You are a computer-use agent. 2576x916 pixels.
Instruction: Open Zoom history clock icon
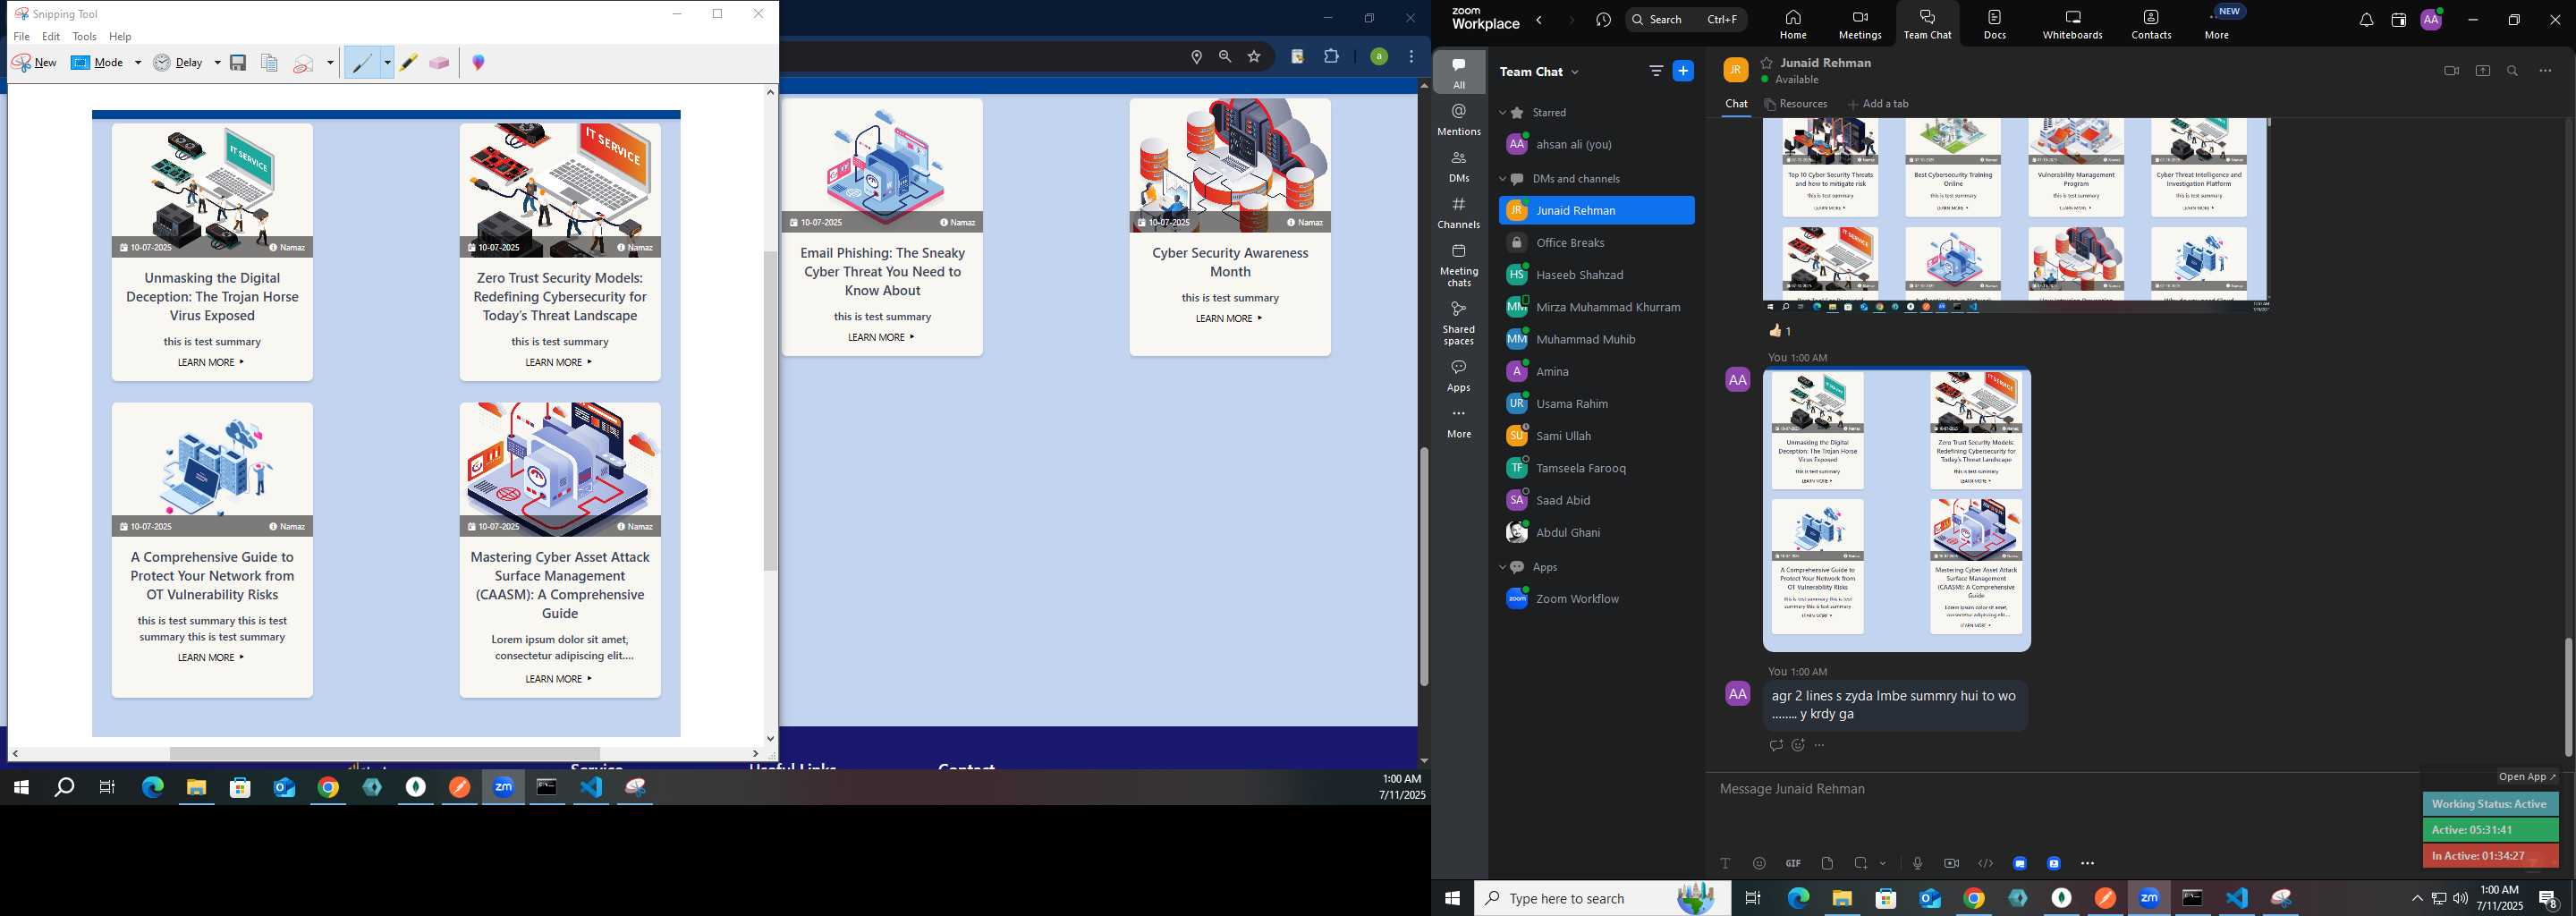pos(1604,20)
